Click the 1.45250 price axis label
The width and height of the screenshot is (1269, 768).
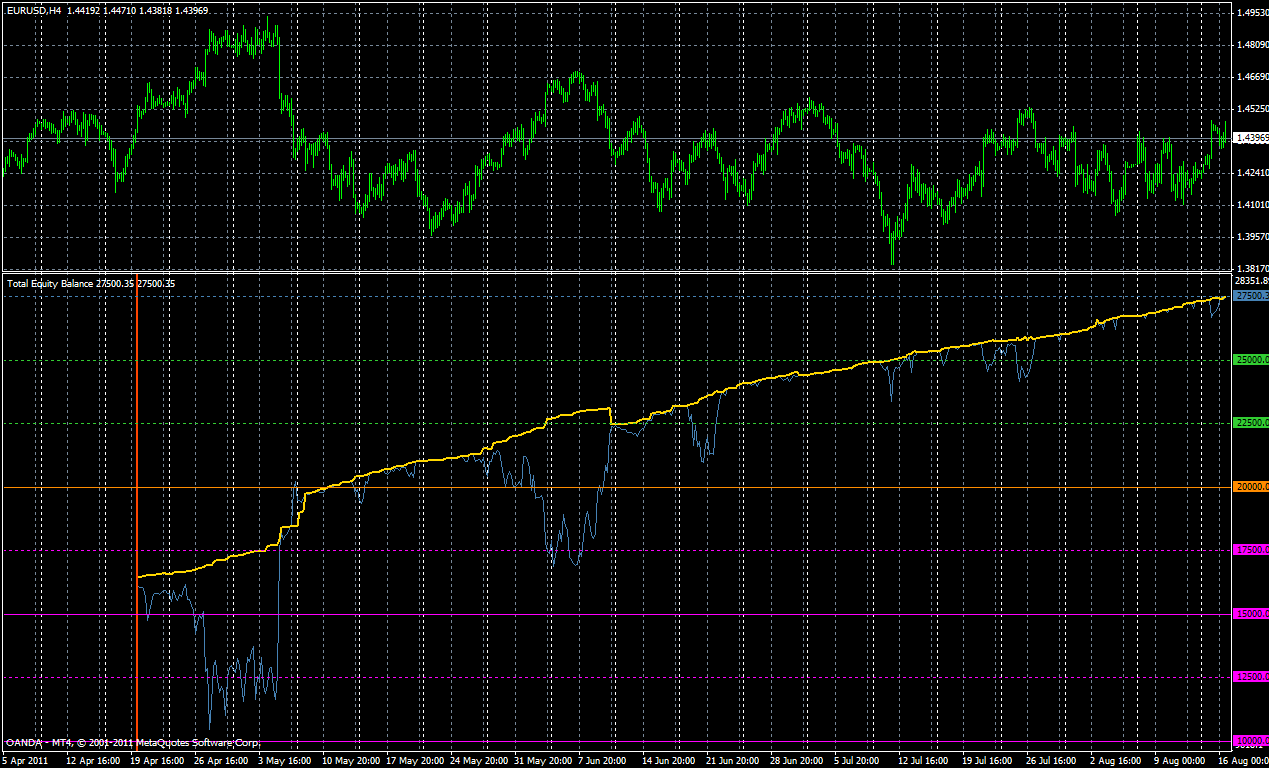coord(1253,109)
